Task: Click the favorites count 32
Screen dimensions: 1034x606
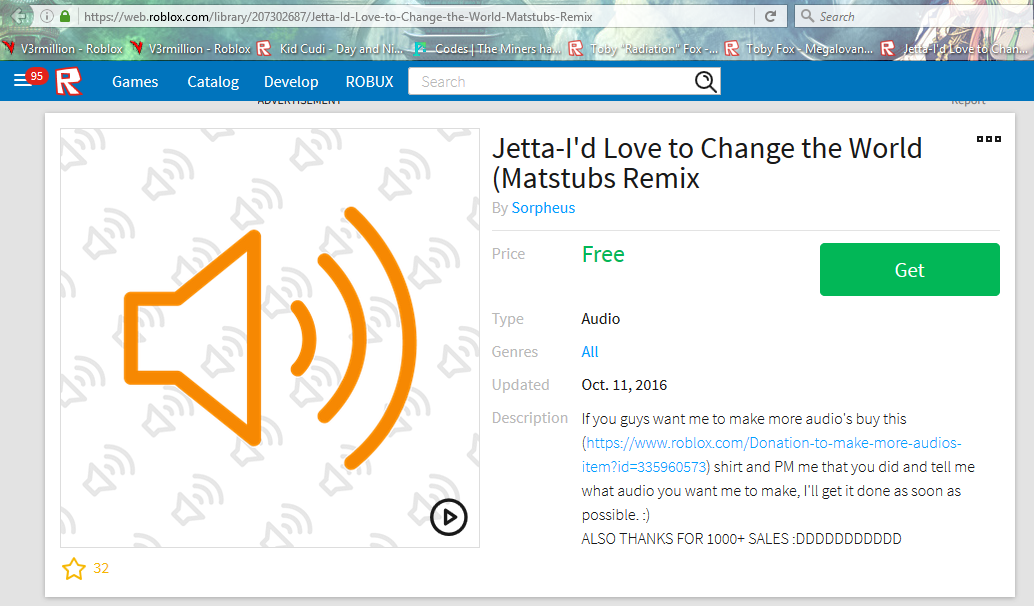Action: [x=101, y=568]
